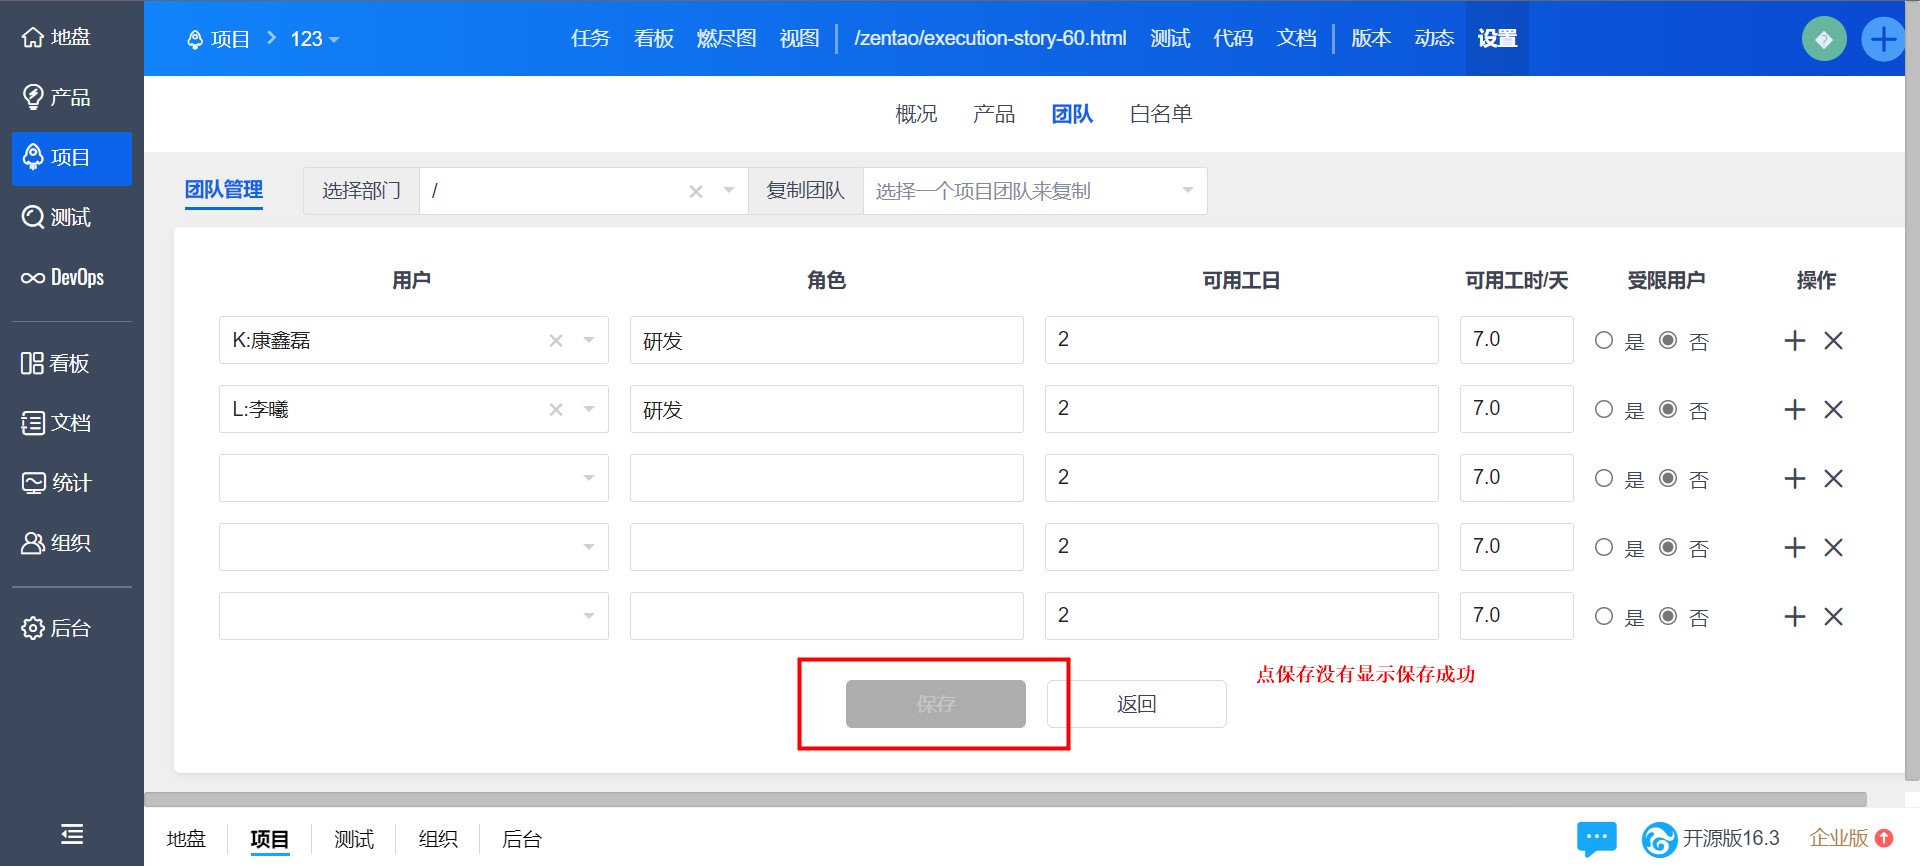The image size is (1920, 866).
Task: Open DevOps in the left sidebar
Action: point(64,278)
